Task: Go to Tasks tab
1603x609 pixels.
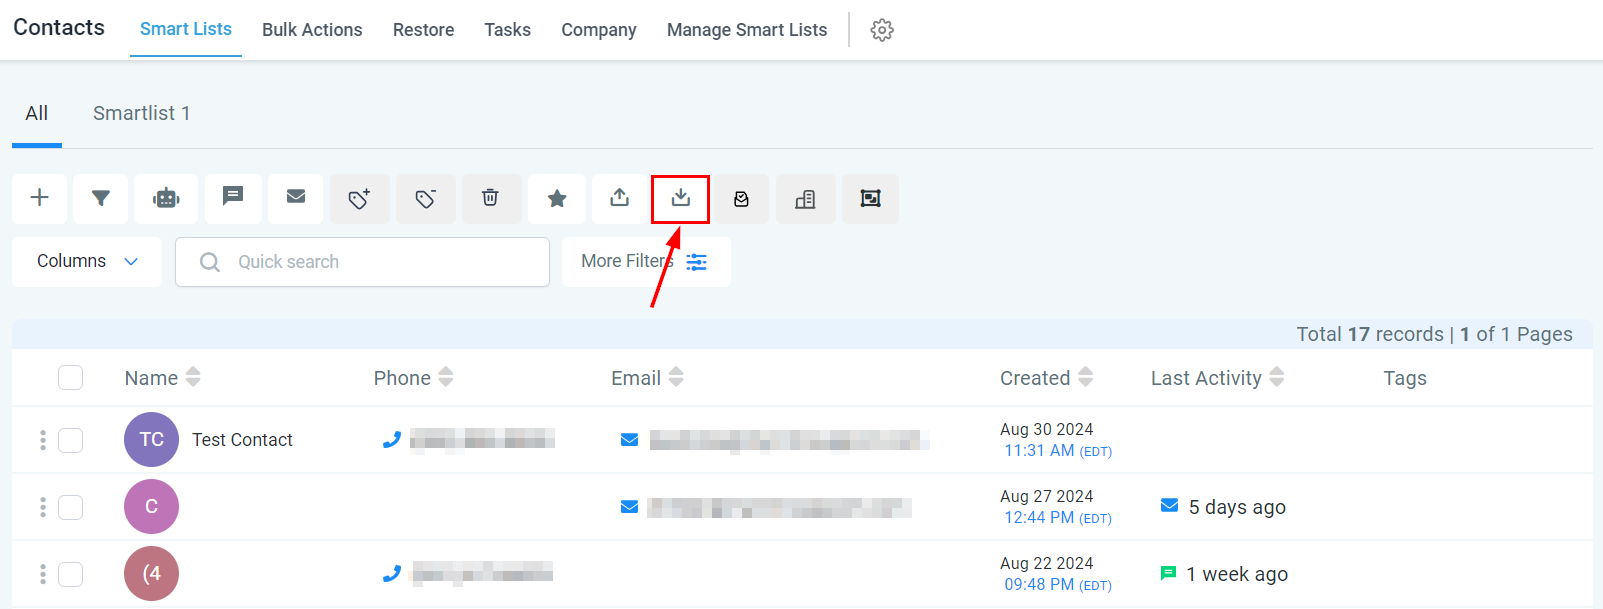Action: (x=508, y=30)
